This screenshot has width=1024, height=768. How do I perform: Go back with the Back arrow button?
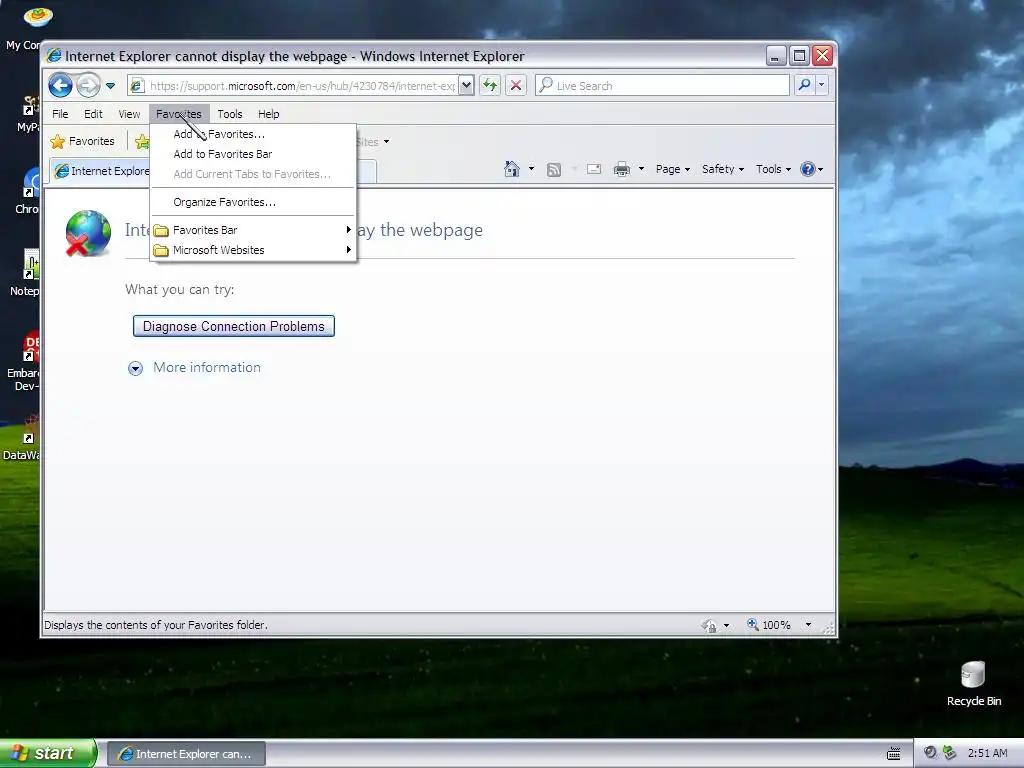60,86
